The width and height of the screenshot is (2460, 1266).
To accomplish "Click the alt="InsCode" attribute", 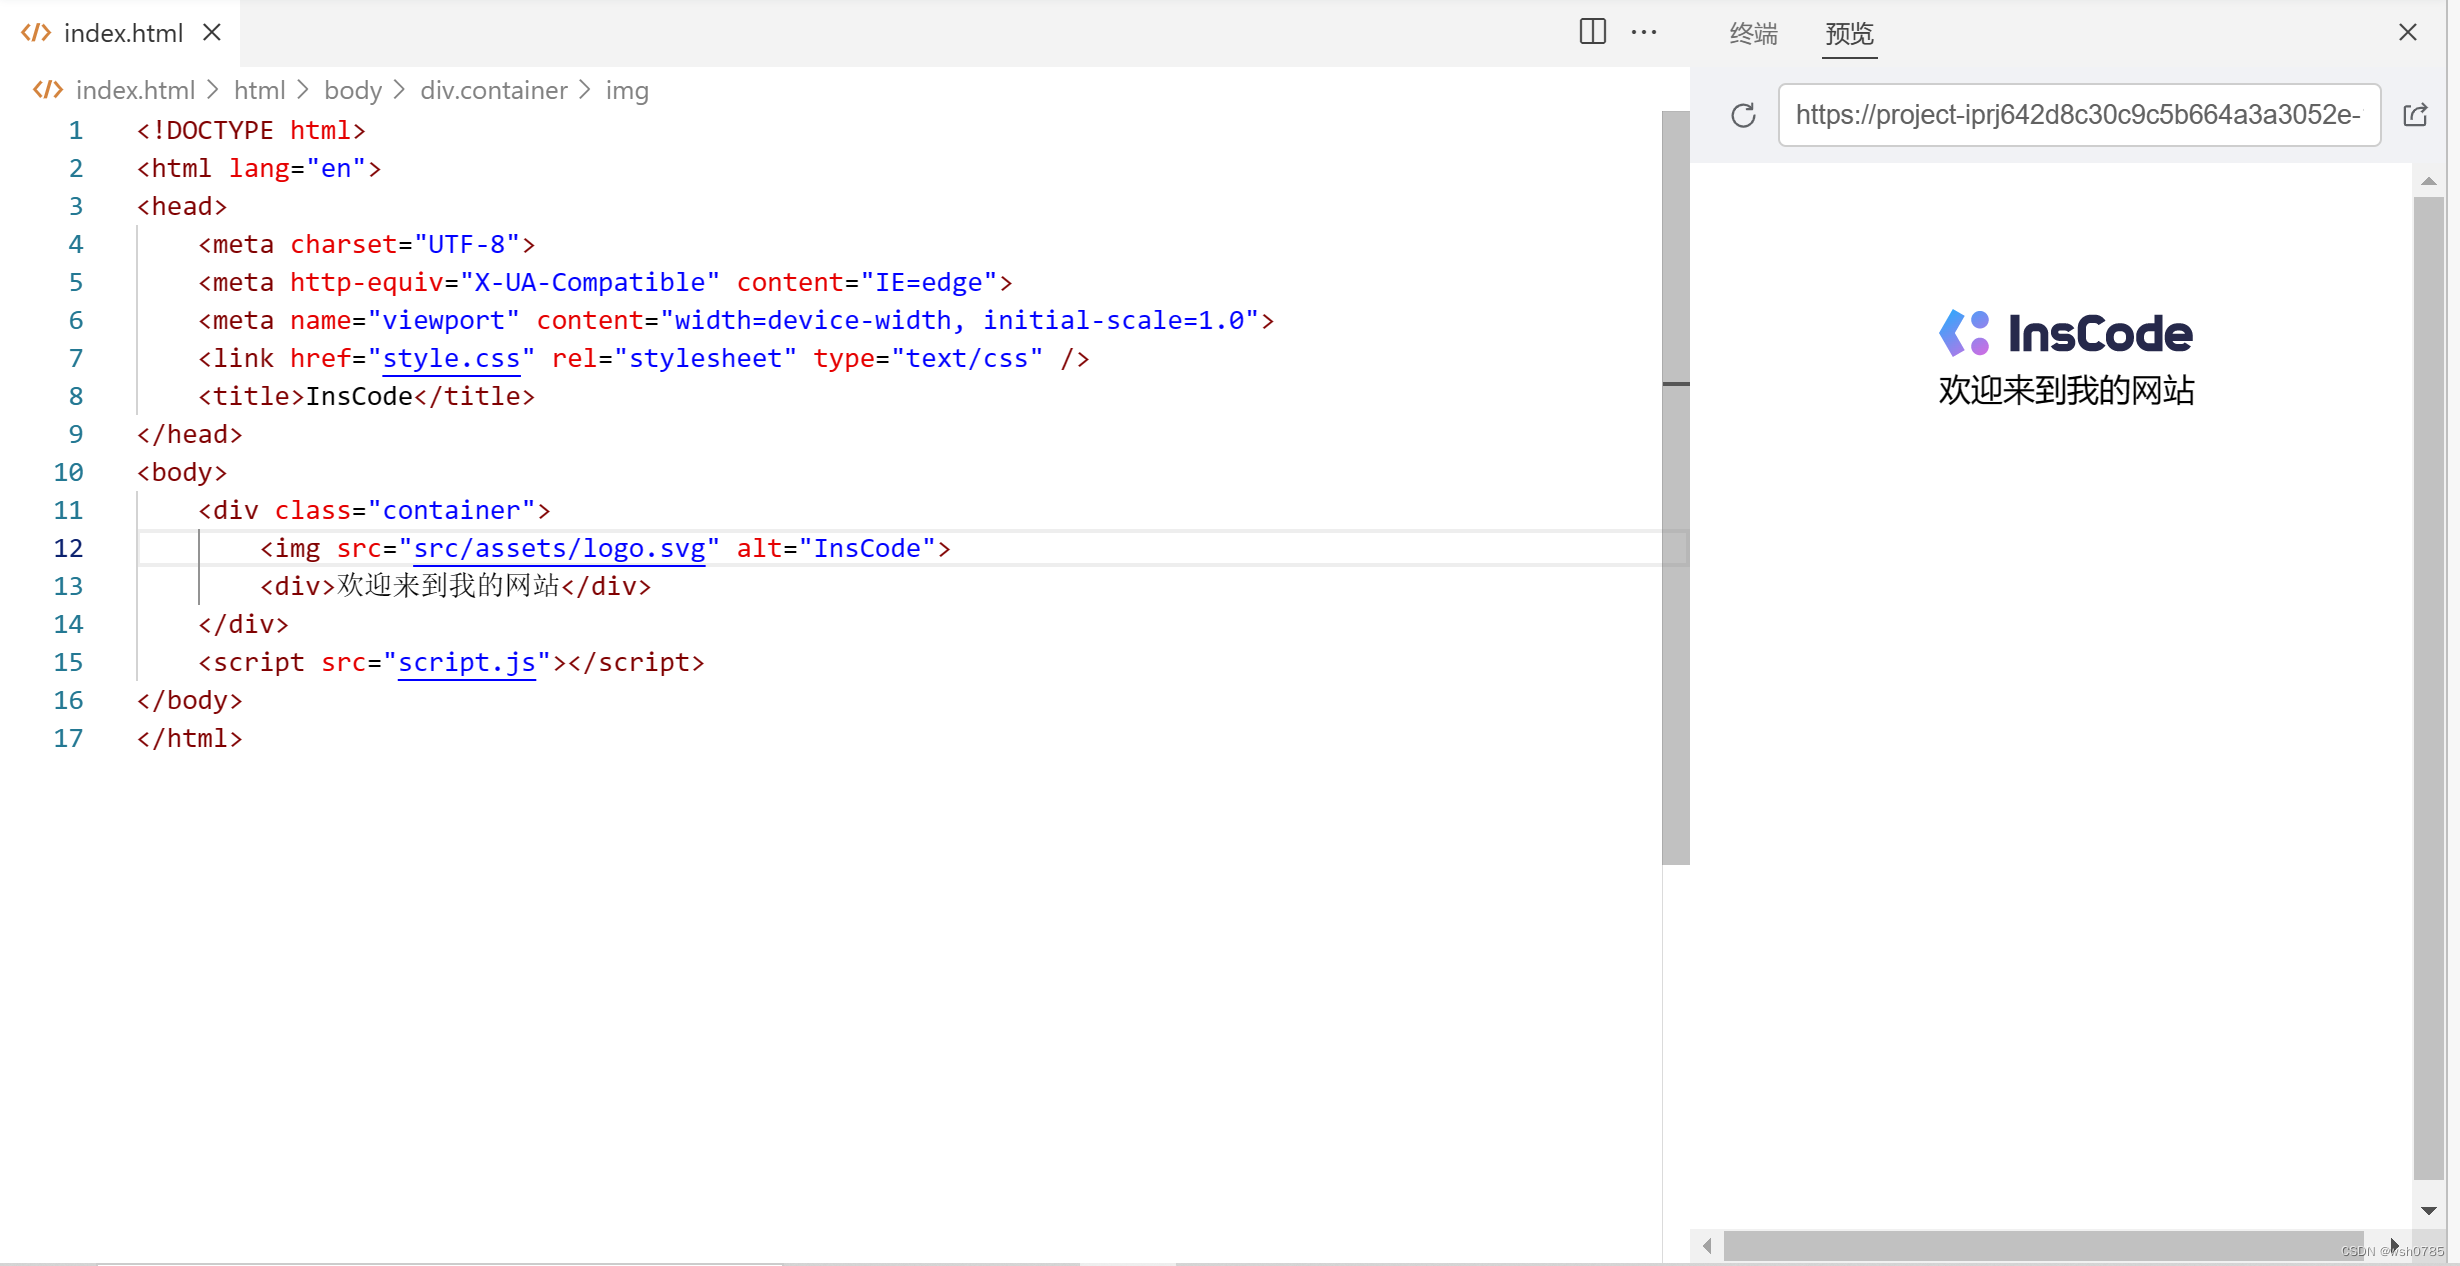I will [836, 548].
